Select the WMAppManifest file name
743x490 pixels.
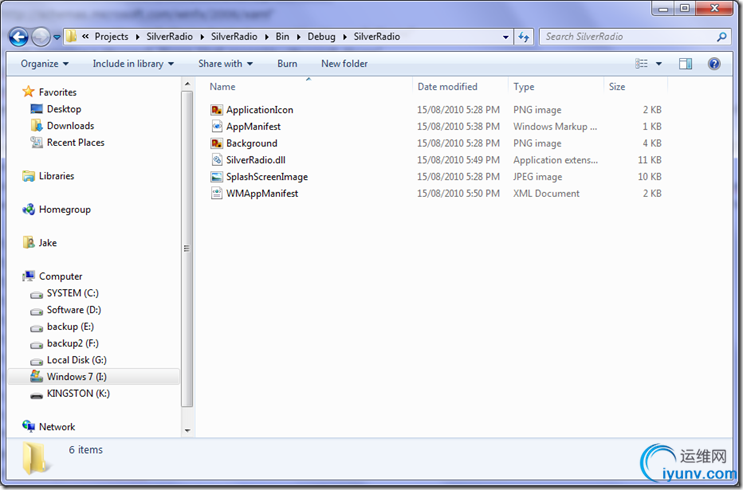262,193
